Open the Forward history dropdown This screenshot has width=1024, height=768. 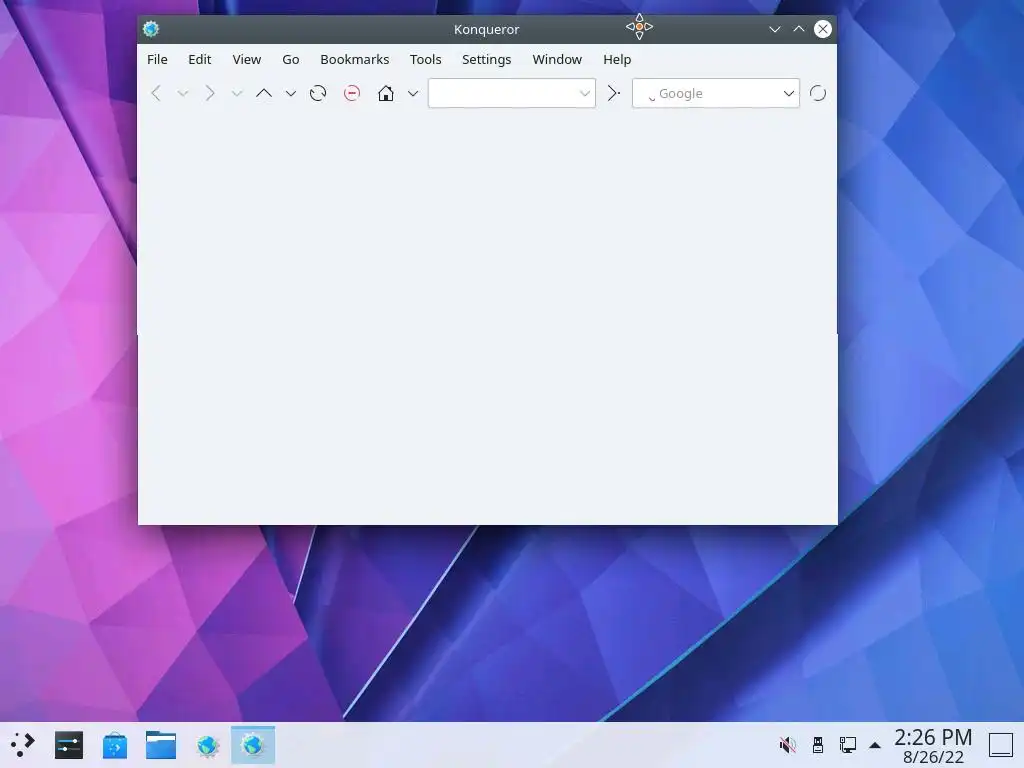[x=237, y=93]
